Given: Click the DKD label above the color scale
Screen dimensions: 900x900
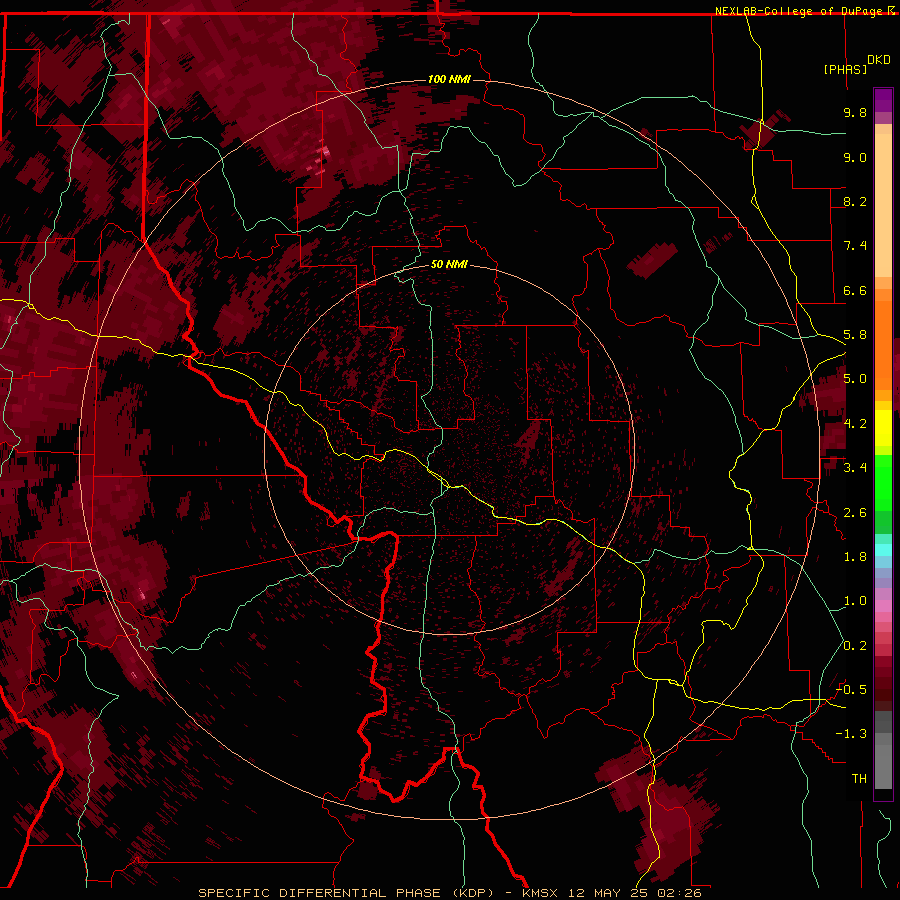Looking at the screenshot, I should point(879,60).
